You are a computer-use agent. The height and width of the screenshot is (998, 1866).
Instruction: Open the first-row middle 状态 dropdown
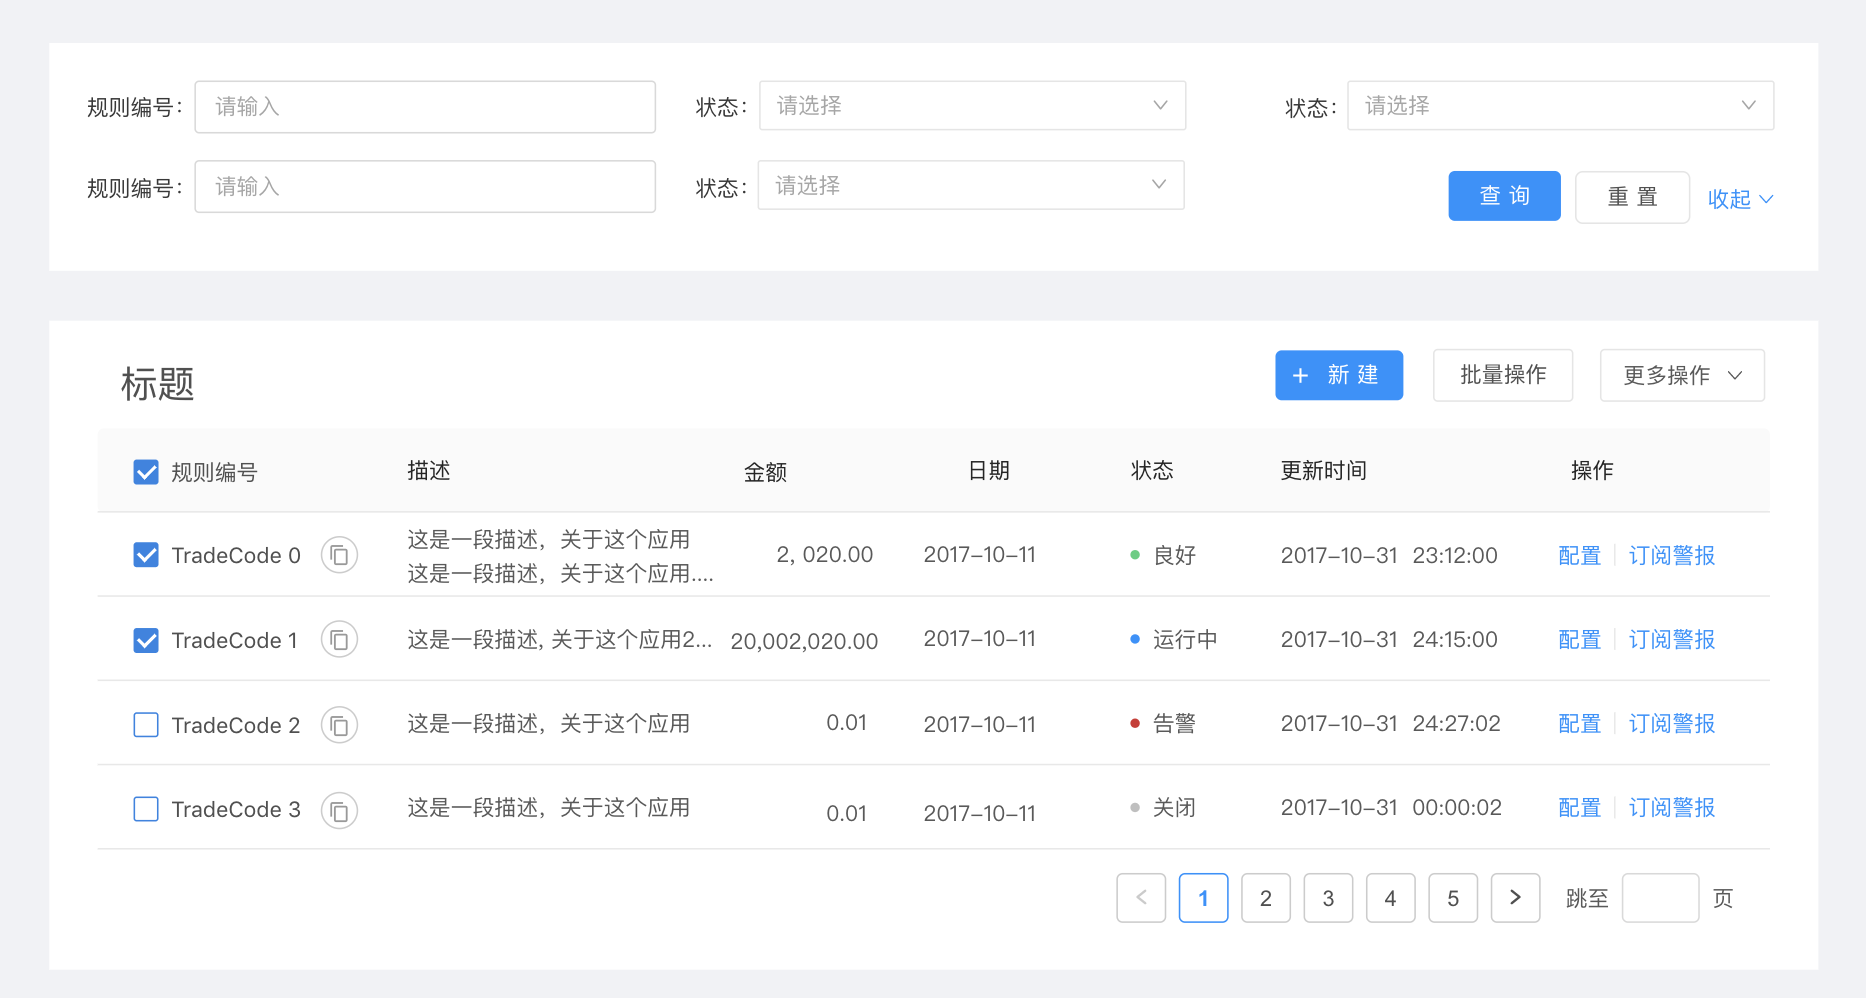pos(972,105)
